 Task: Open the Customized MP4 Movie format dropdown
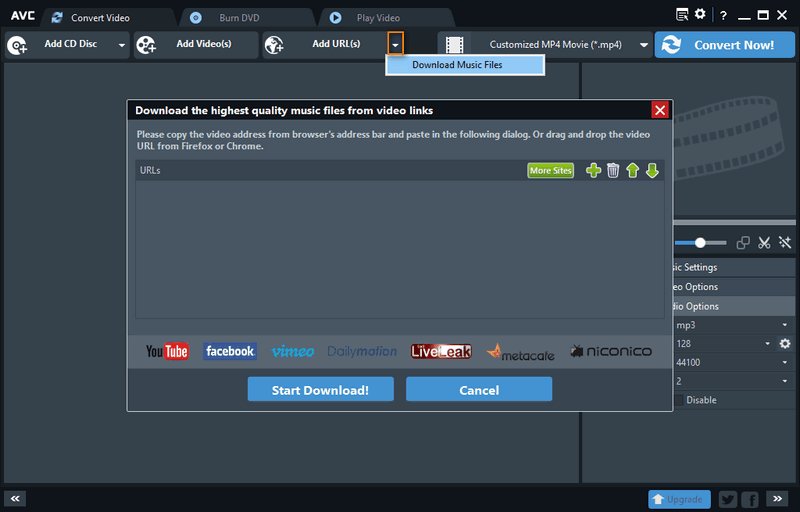click(644, 45)
